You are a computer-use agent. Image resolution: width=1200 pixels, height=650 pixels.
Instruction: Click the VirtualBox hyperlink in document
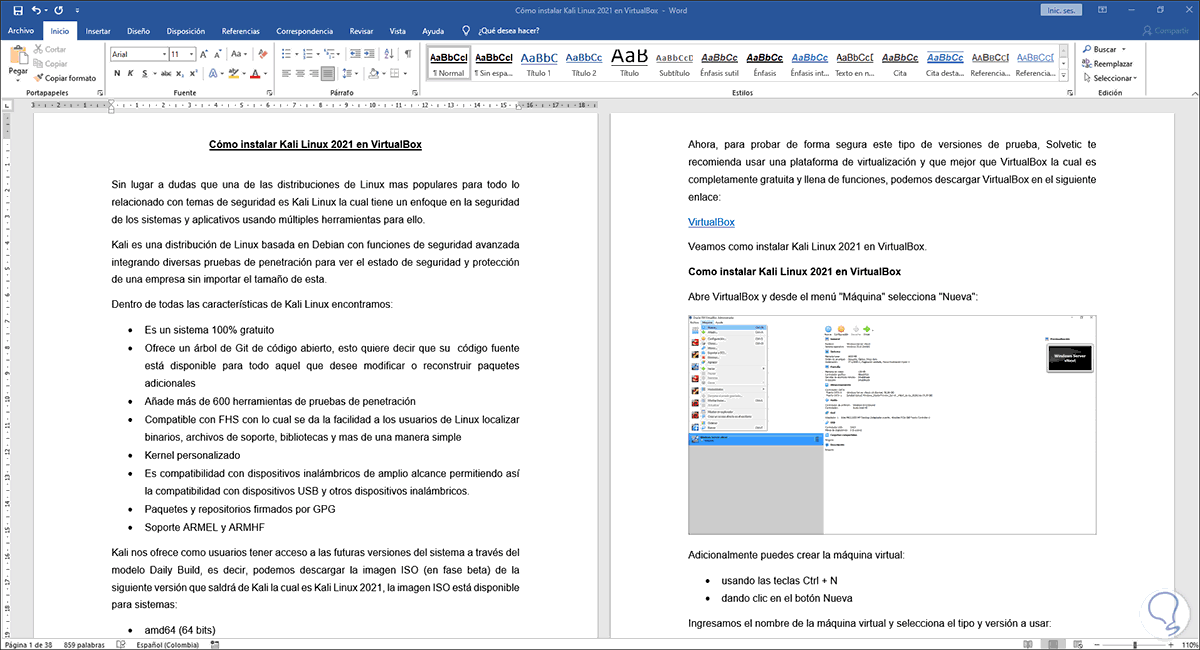pyautogui.click(x=711, y=222)
